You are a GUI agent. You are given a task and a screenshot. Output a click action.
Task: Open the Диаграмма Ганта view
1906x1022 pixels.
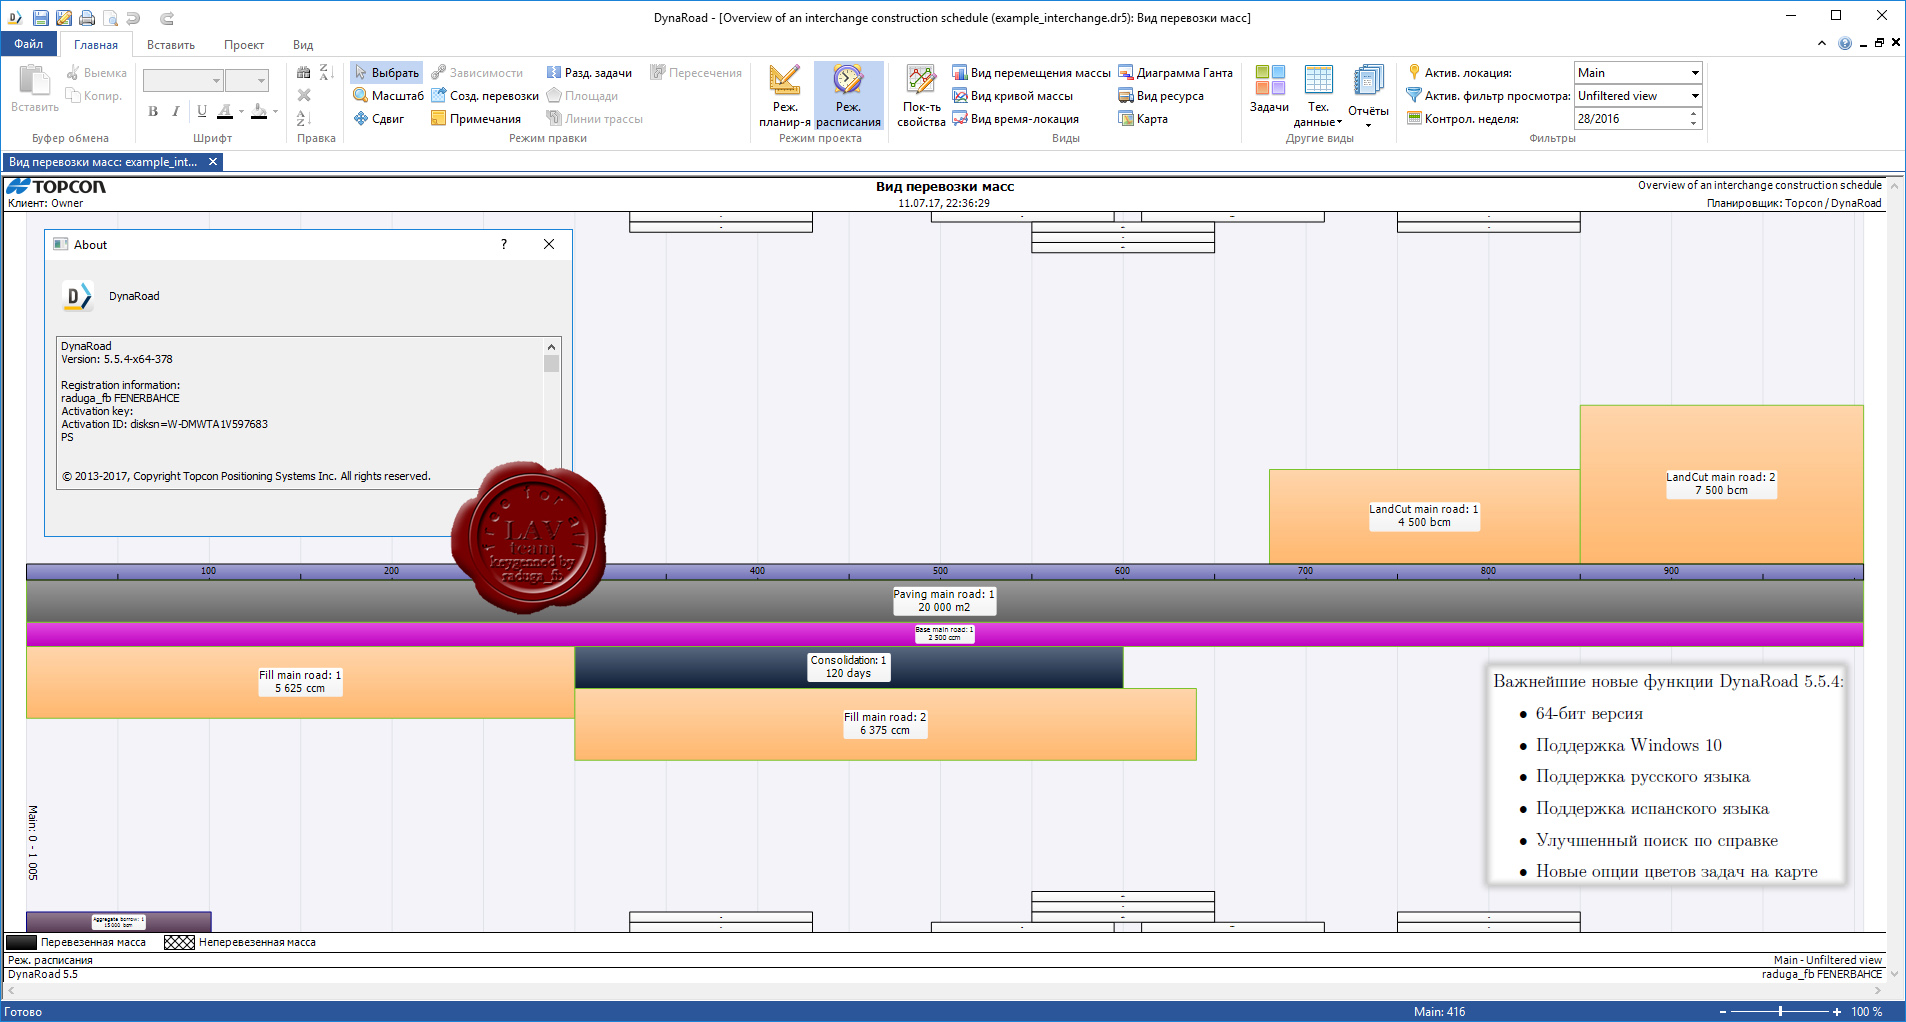click(1175, 73)
